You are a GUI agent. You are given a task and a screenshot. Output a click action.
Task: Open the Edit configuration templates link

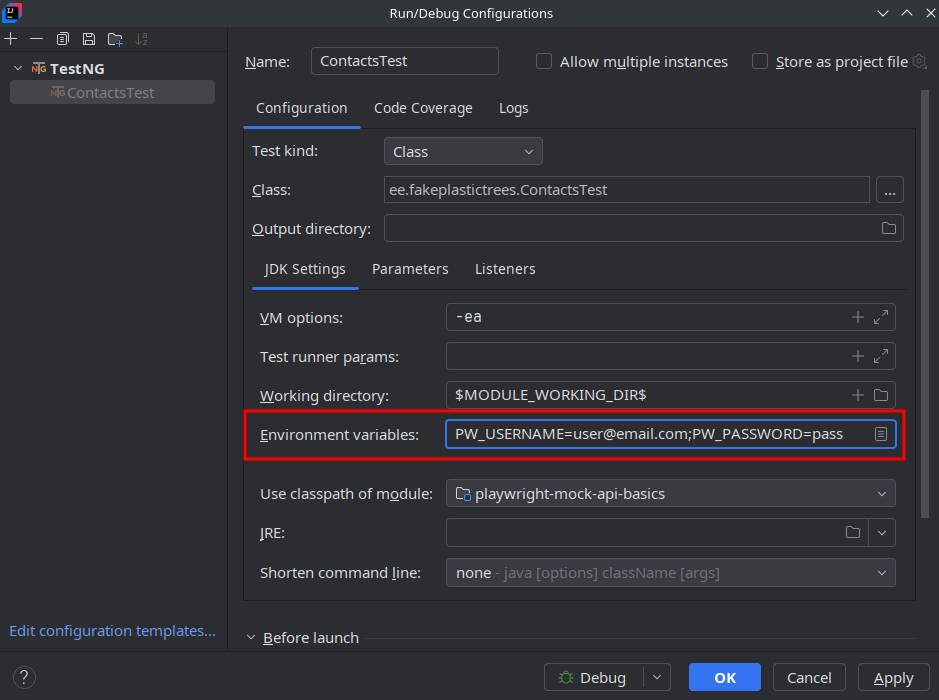click(112, 631)
